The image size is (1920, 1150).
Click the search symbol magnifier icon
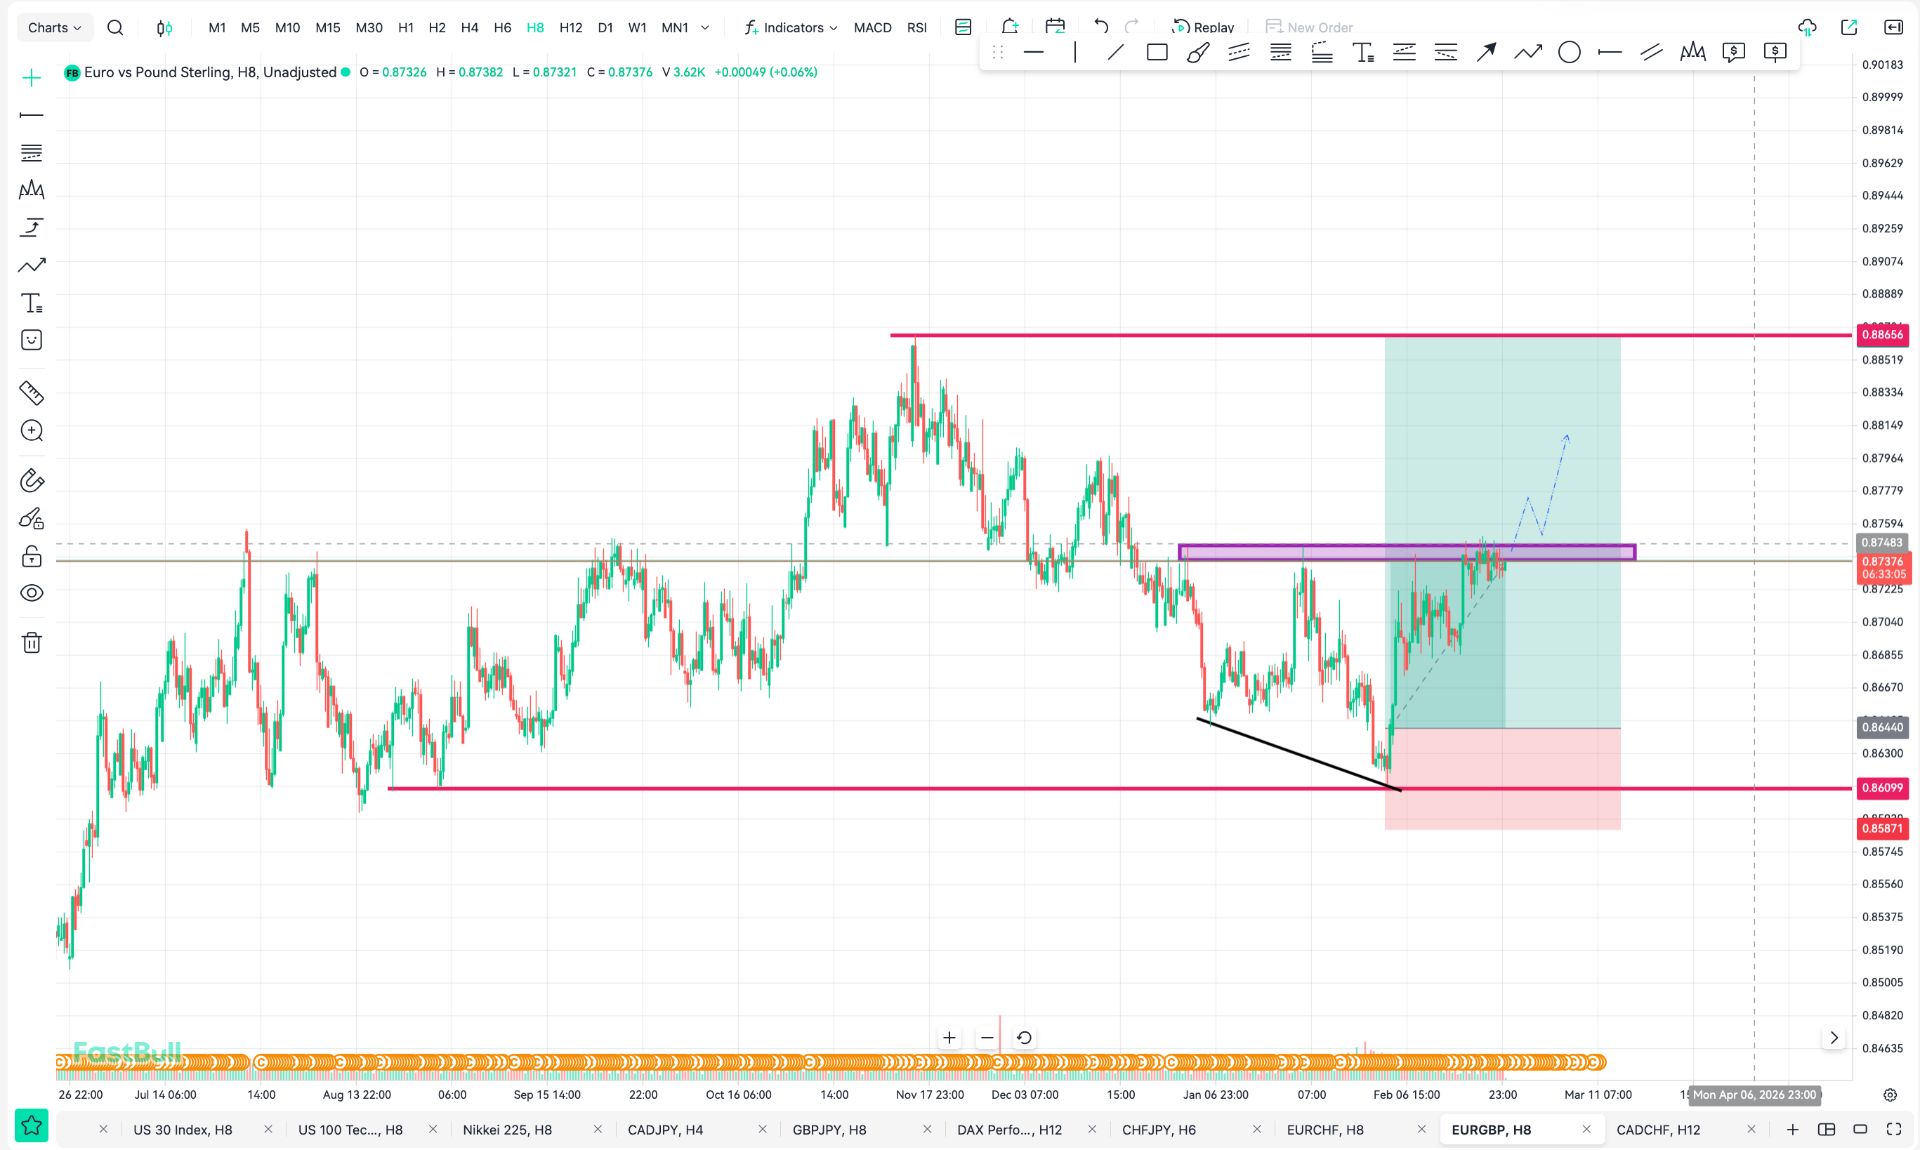click(x=115, y=28)
